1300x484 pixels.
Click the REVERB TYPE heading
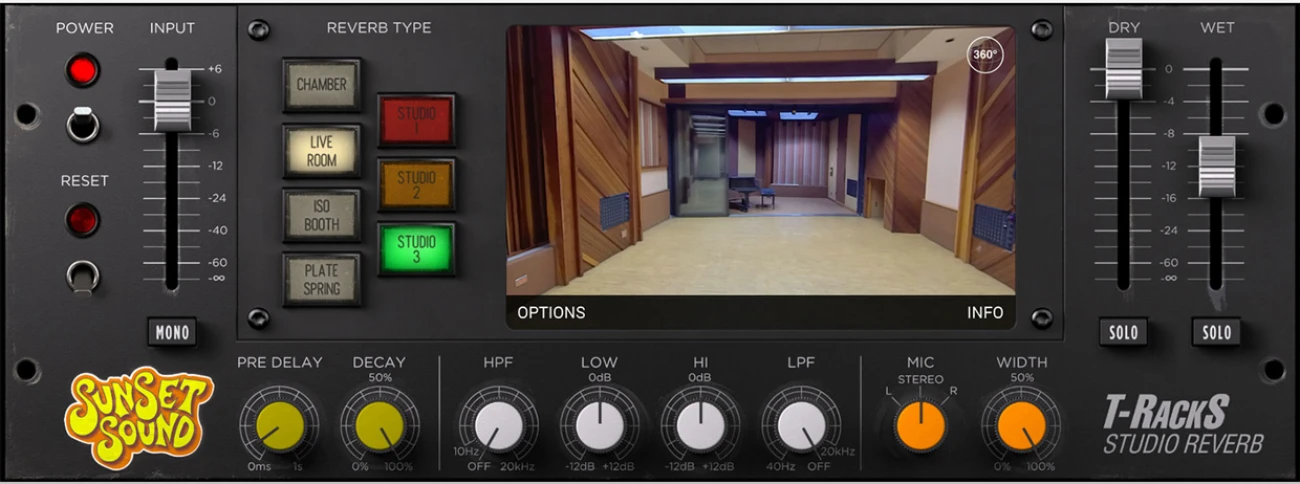[379, 28]
